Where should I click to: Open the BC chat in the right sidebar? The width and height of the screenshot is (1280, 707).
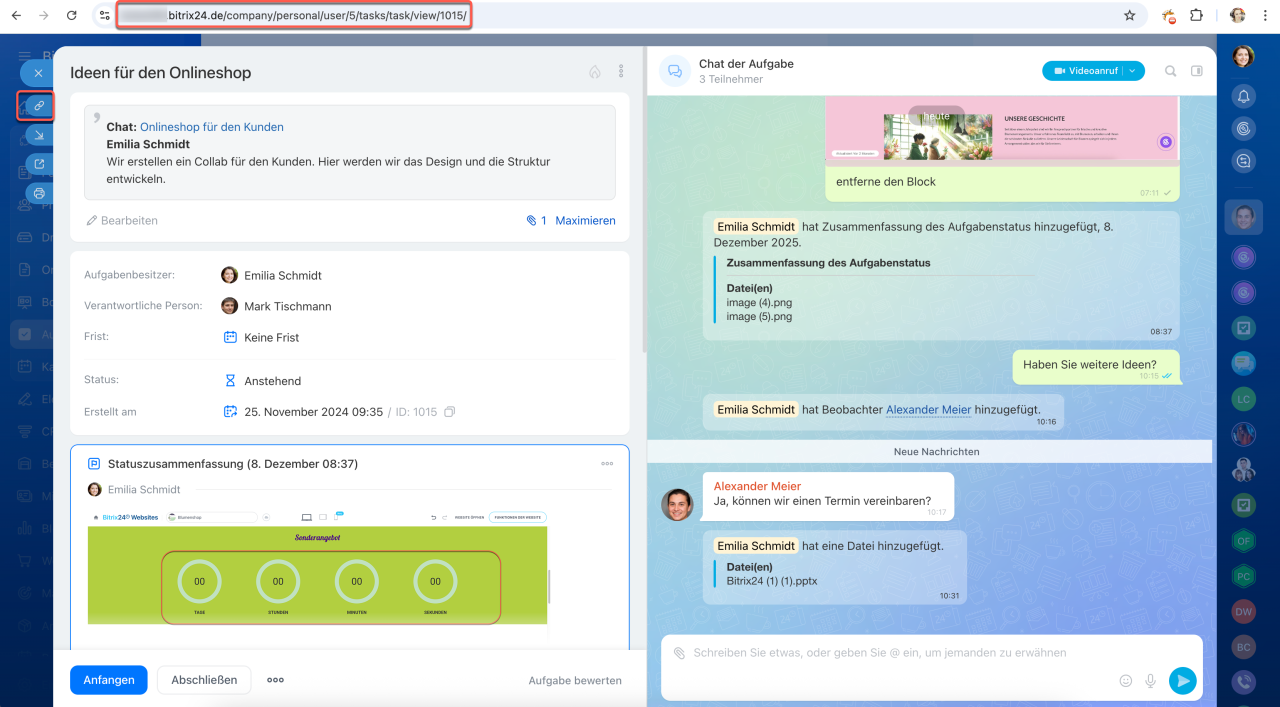1244,647
